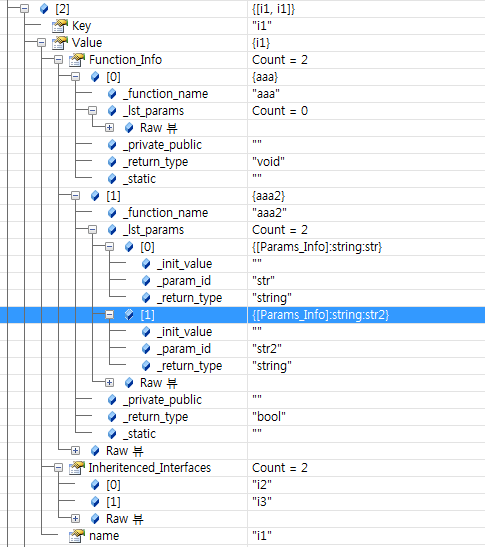Click the {[Params_Info]:string:str} value cell
Image resolution: width=485 pixels, height=547 pixels.
[x=317, y=247]
